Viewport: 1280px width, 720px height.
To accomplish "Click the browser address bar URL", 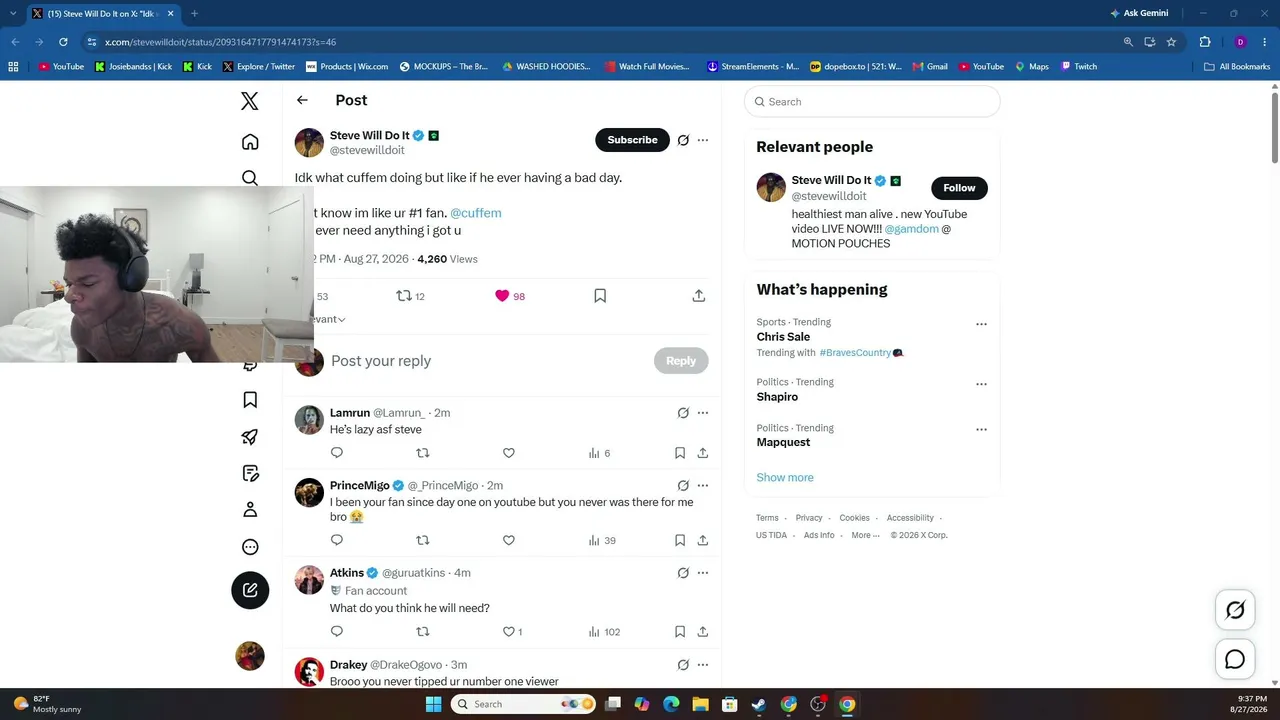I will (x=220, y=42).
